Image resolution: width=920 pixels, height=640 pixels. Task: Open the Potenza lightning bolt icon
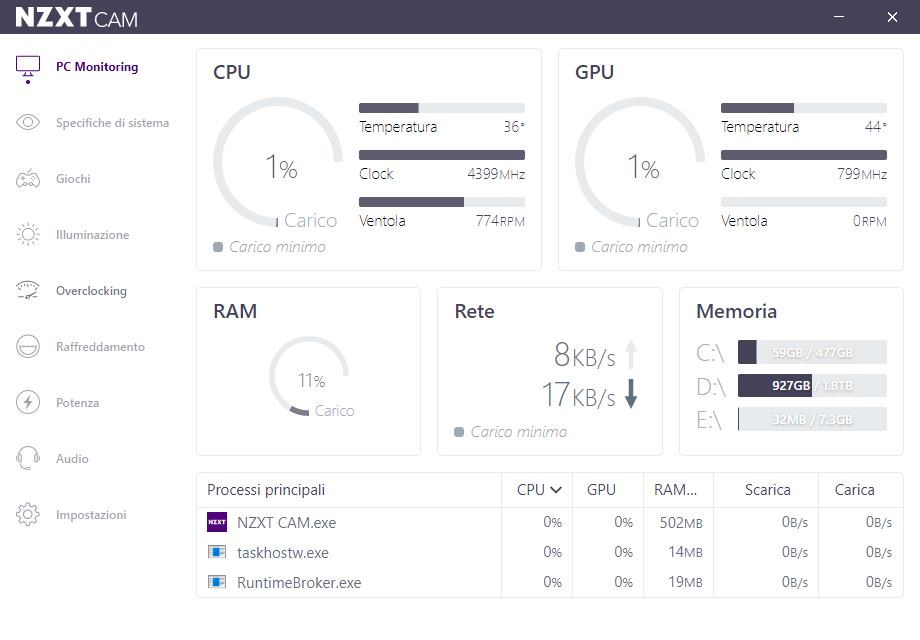[28, 403]
